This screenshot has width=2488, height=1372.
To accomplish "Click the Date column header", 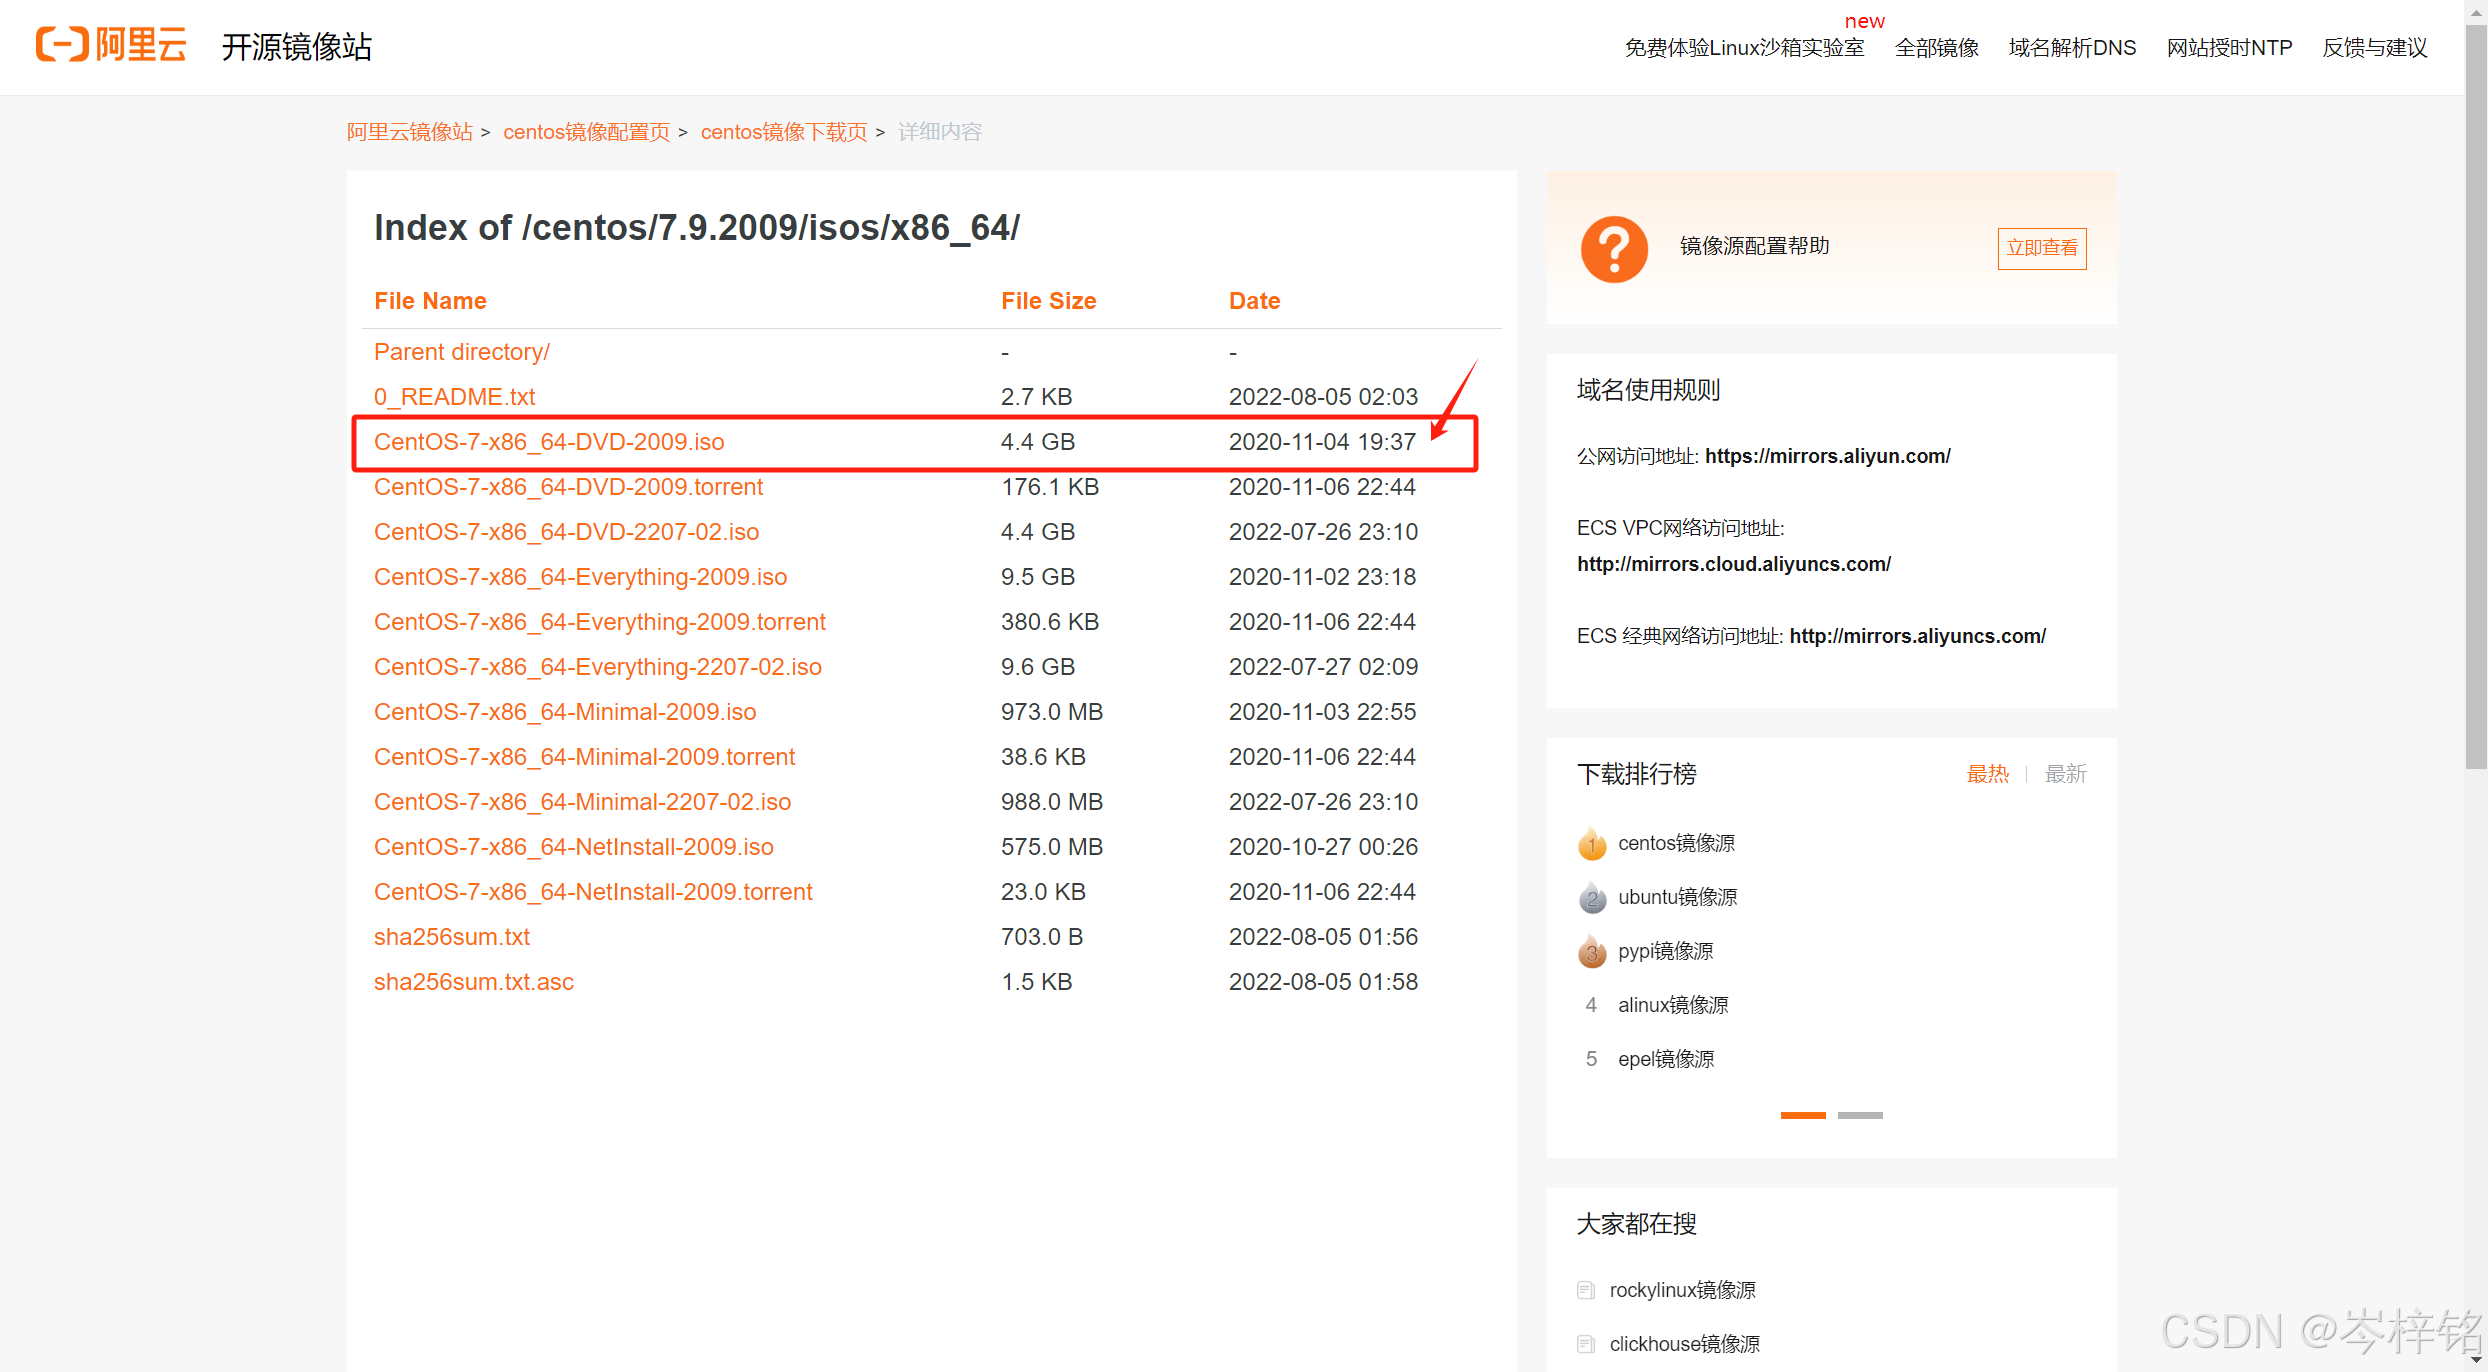I will click(x=1254, y=301).
